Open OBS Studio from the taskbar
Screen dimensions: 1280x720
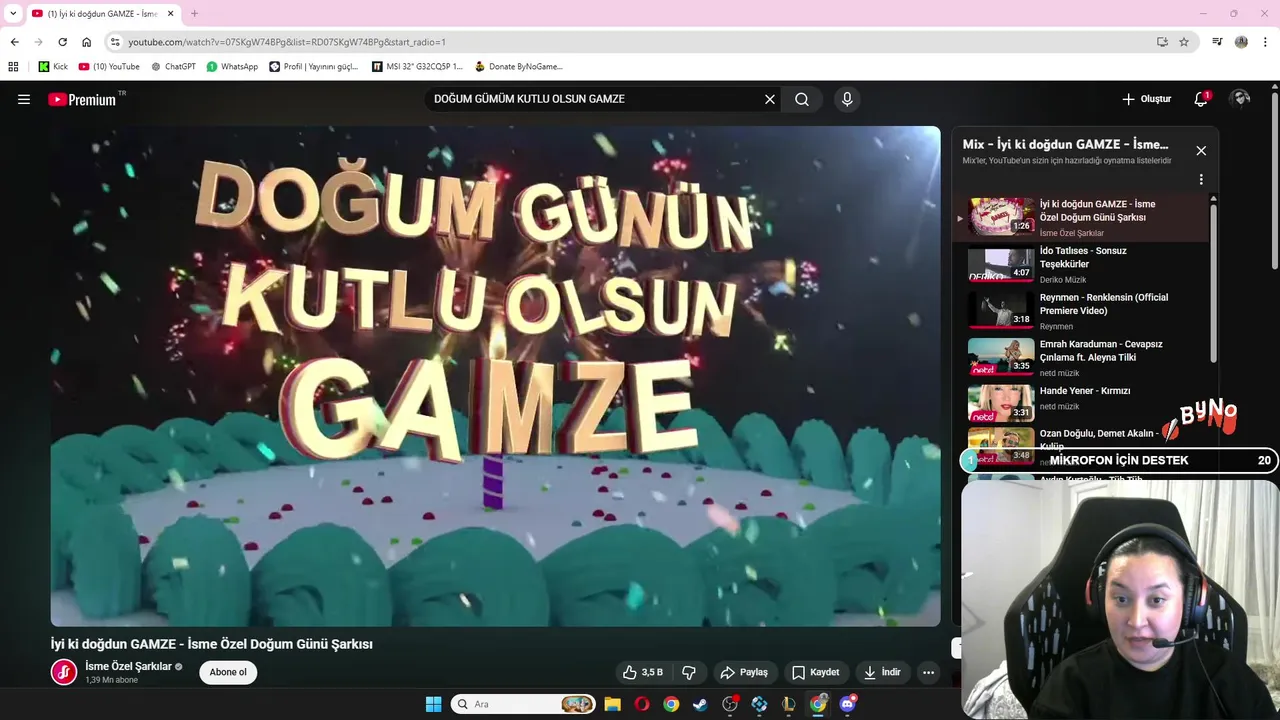click(730, 704)
